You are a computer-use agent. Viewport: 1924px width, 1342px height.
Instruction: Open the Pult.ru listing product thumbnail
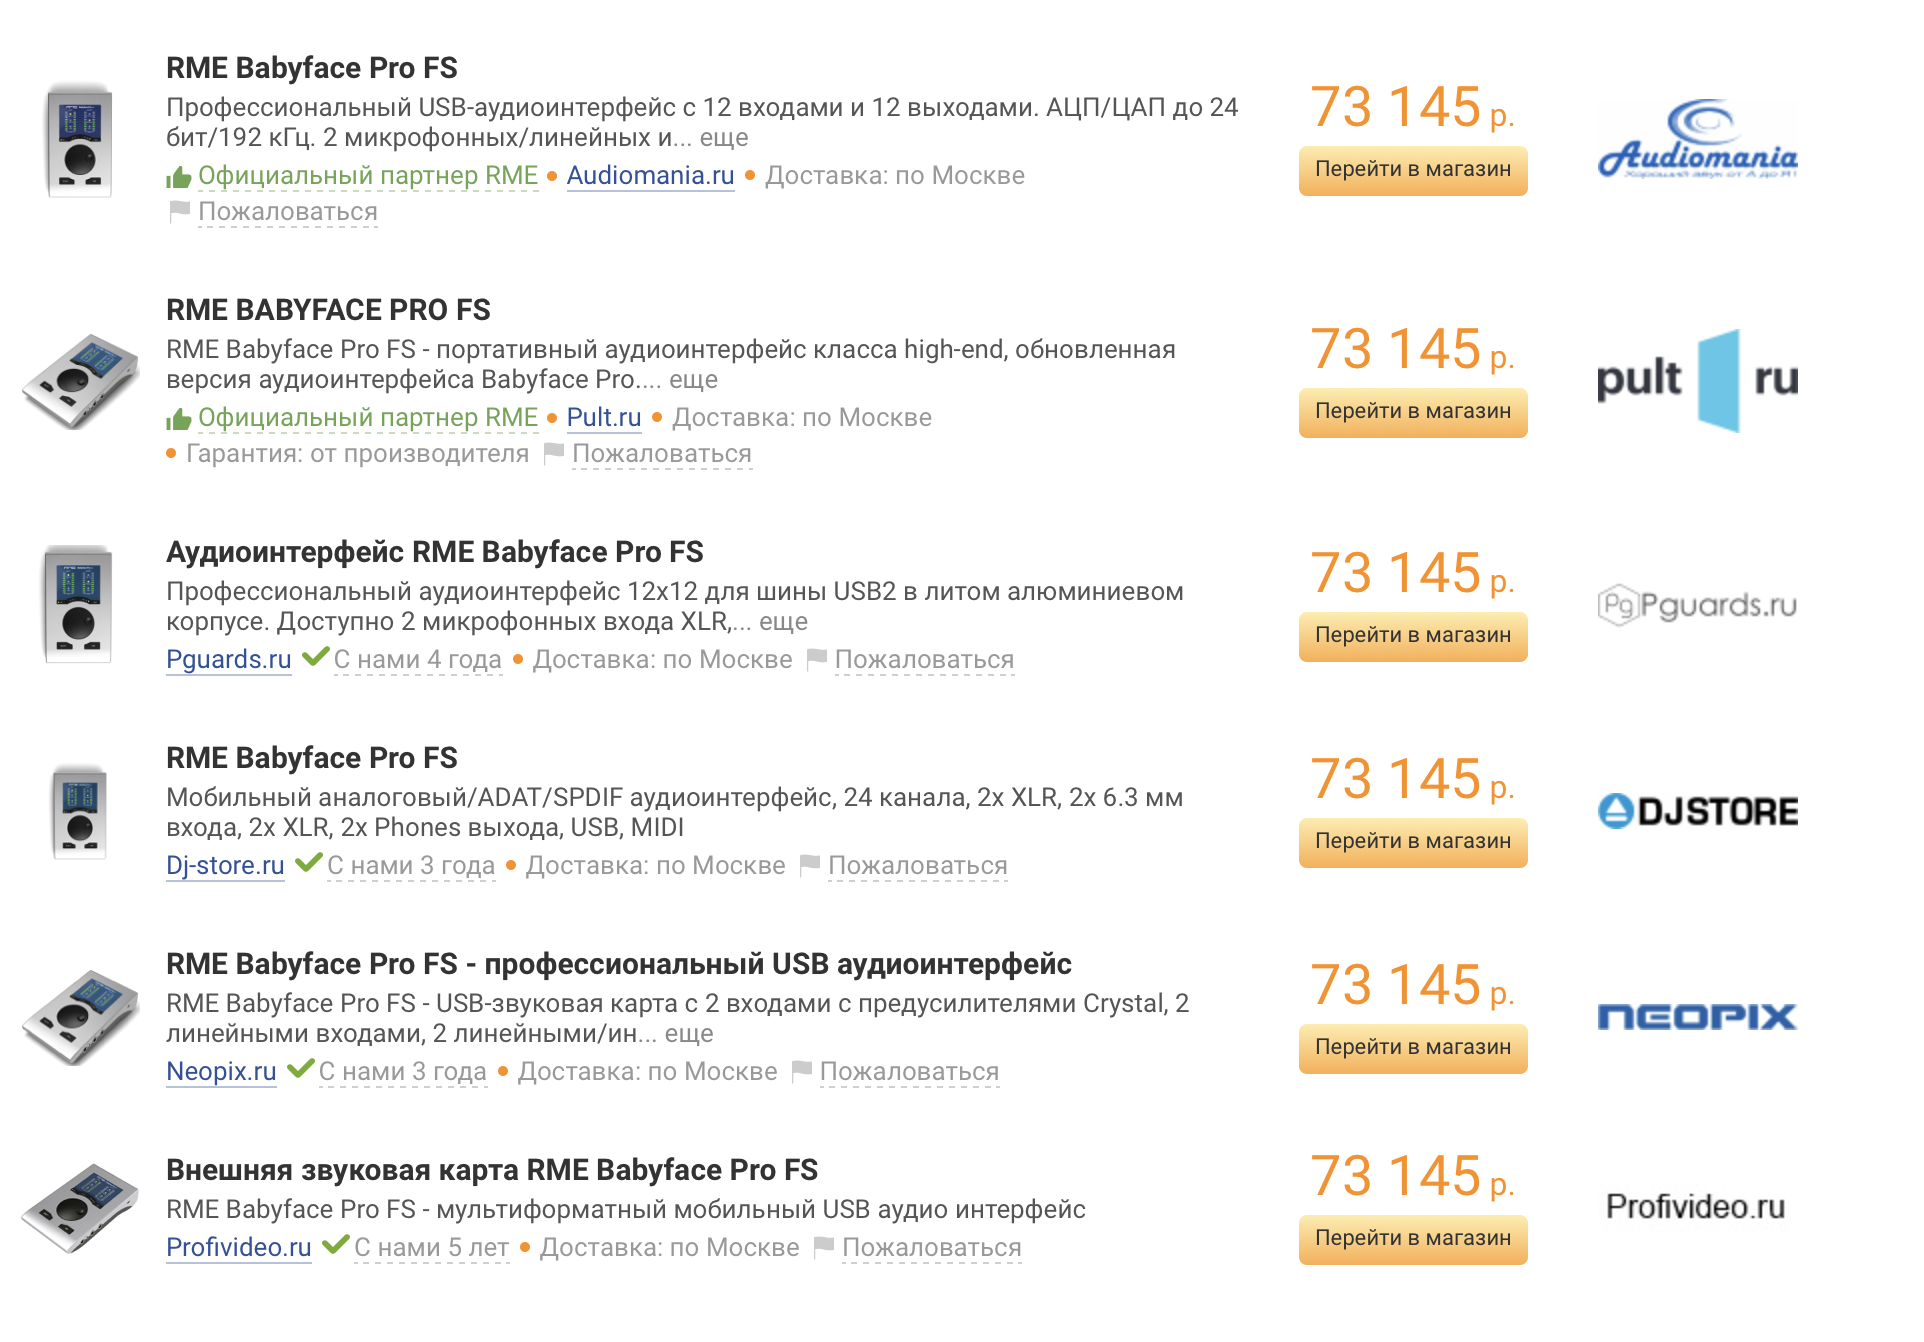click(80, 381)
